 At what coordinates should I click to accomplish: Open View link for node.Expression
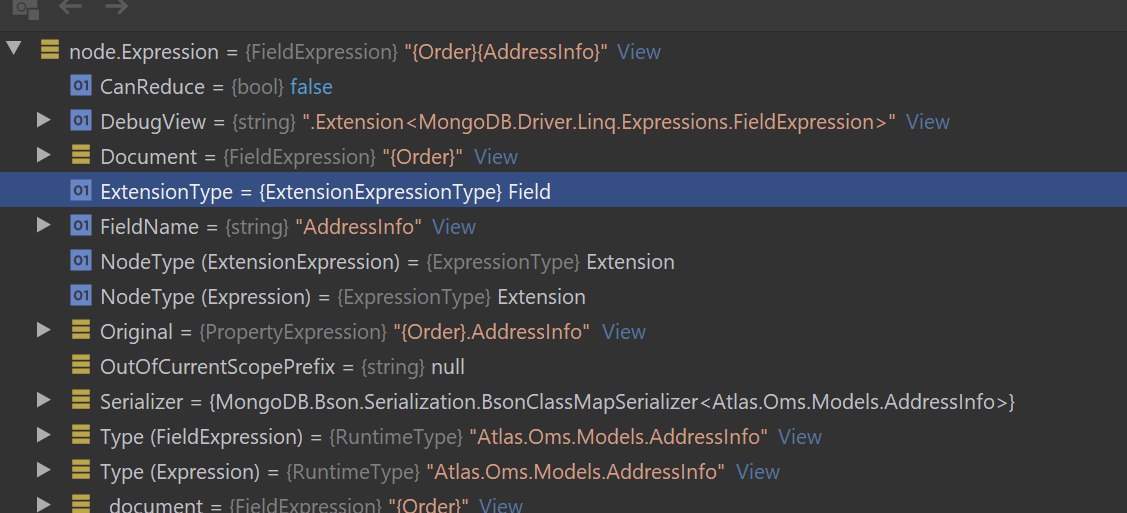point(639,52)
